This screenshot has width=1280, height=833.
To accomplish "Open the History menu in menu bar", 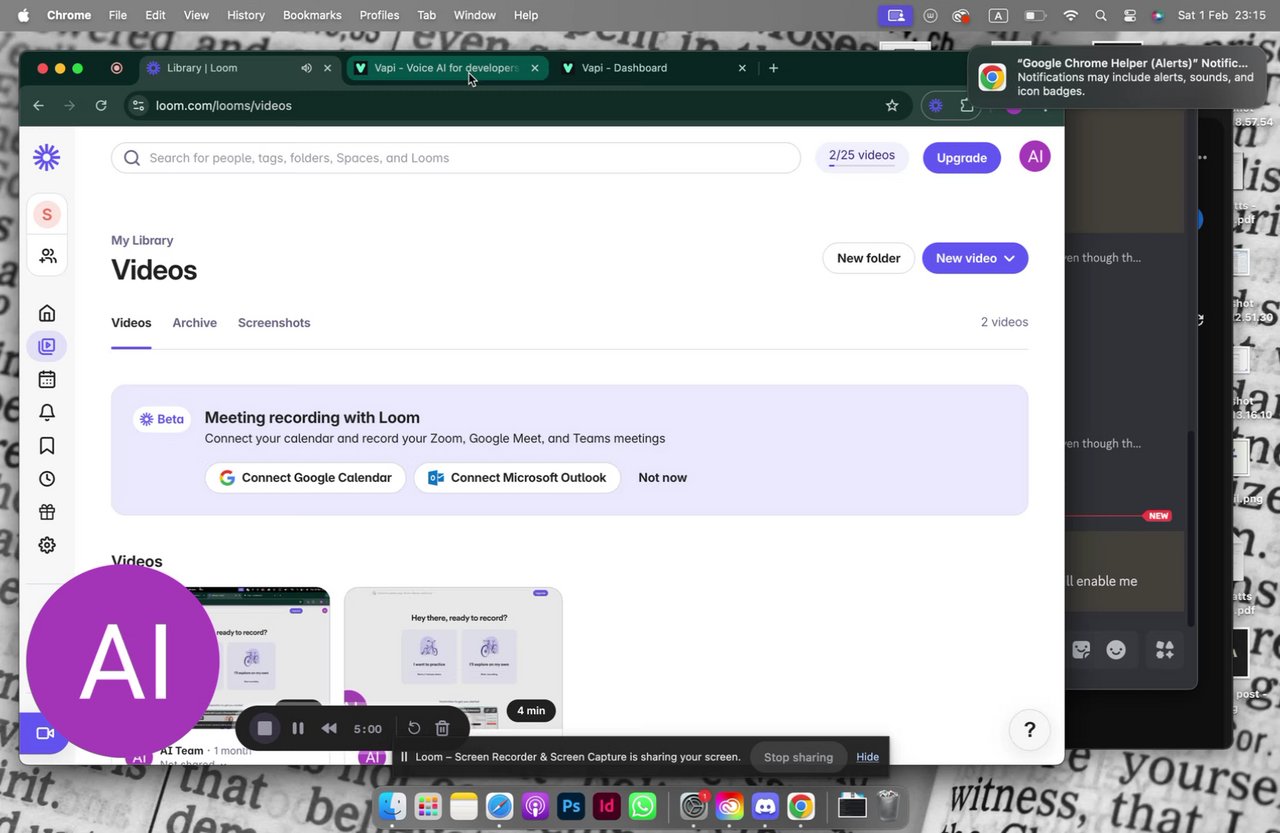I will tap(245, 15).
